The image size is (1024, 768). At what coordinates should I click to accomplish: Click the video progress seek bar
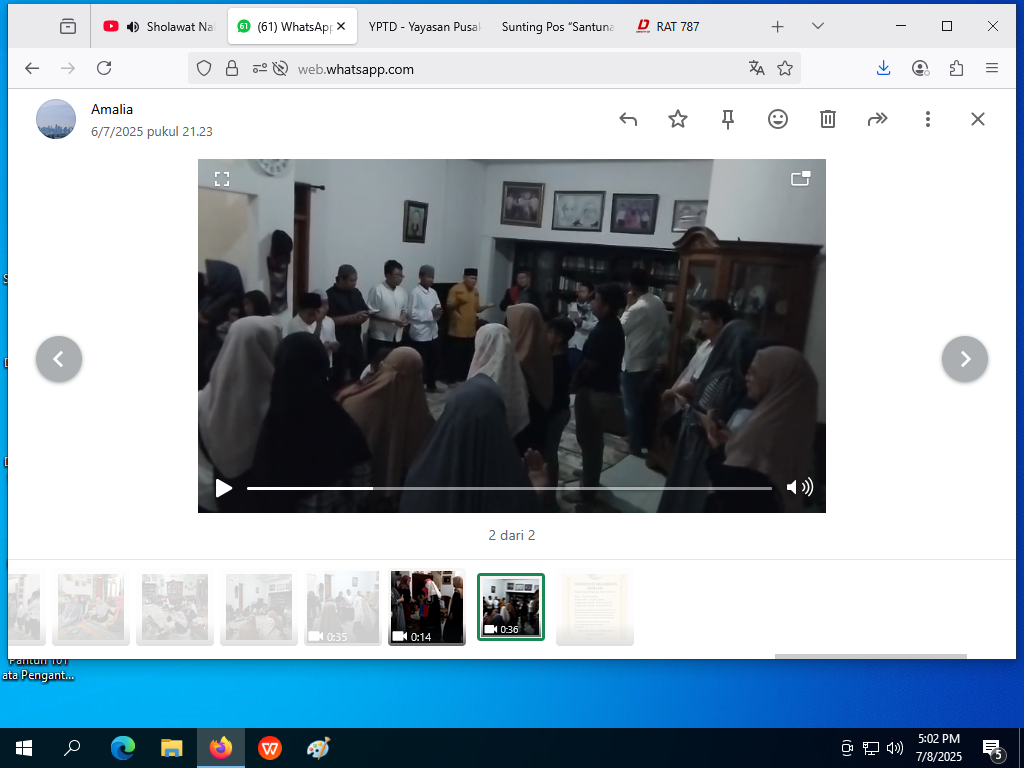[509, 488]
